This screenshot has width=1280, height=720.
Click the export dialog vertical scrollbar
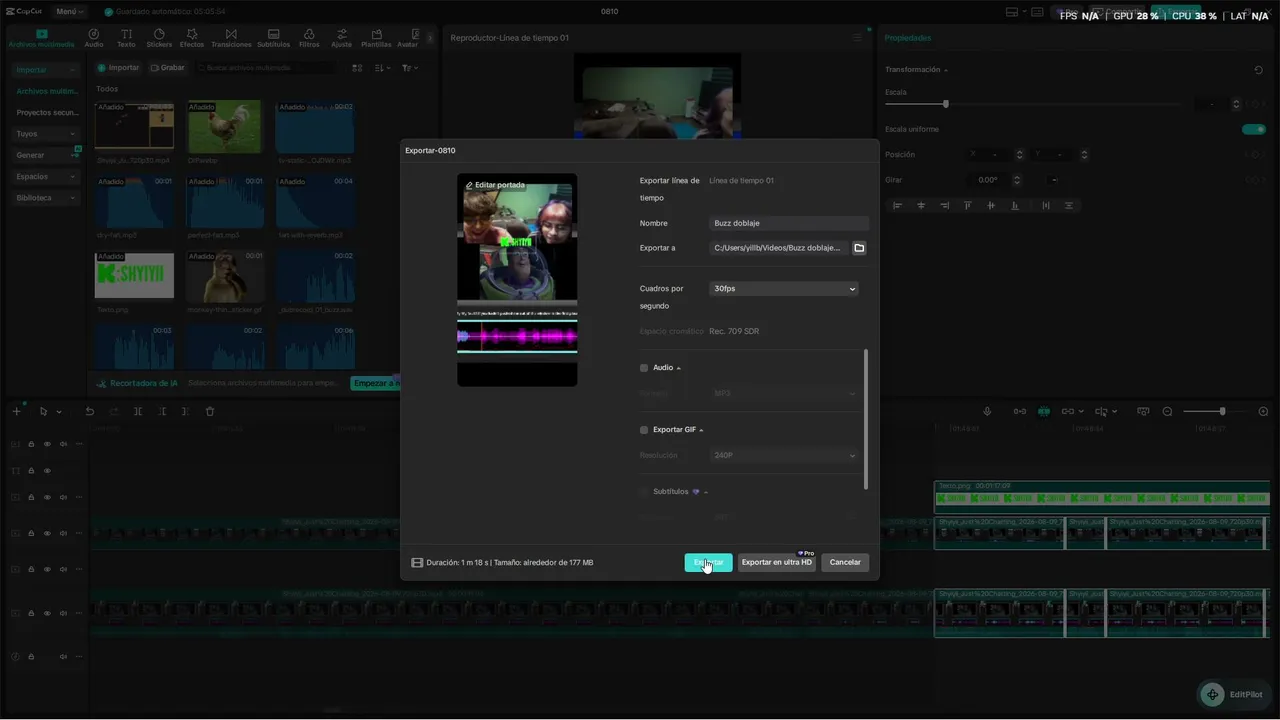tap(866, 420)
